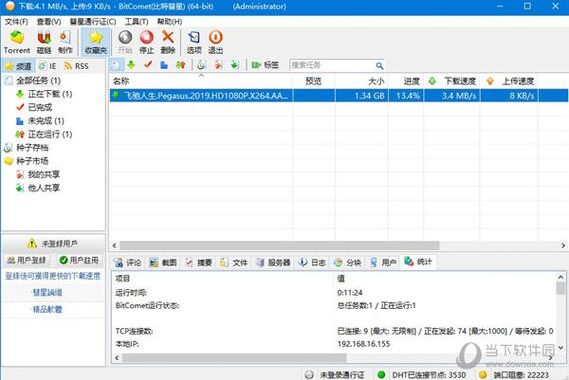
Task: Click the 用户登录 login button
Action: (x=27, y=260)
